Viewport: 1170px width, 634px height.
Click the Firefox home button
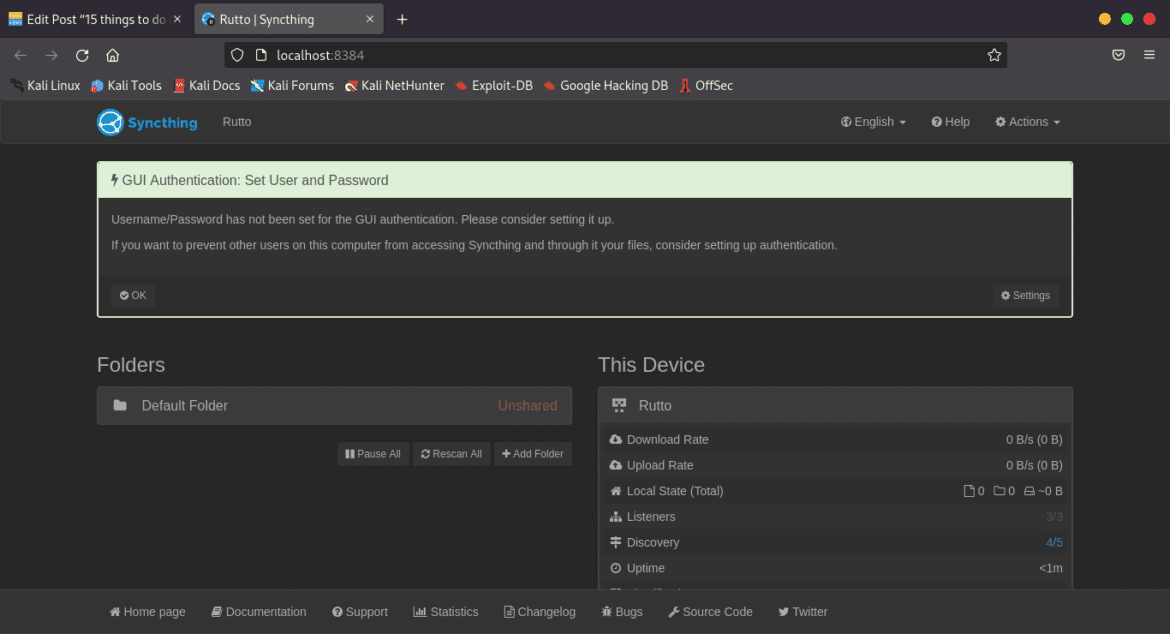pos(112,55)
